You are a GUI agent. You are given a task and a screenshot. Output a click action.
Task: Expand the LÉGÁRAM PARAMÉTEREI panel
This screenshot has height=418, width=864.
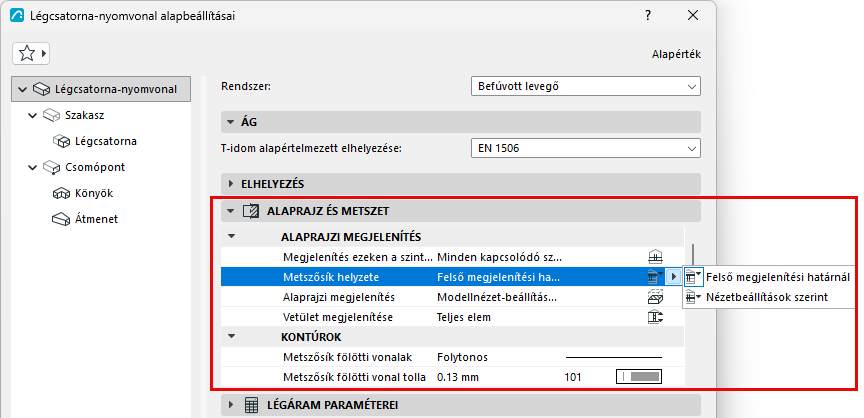231,406
